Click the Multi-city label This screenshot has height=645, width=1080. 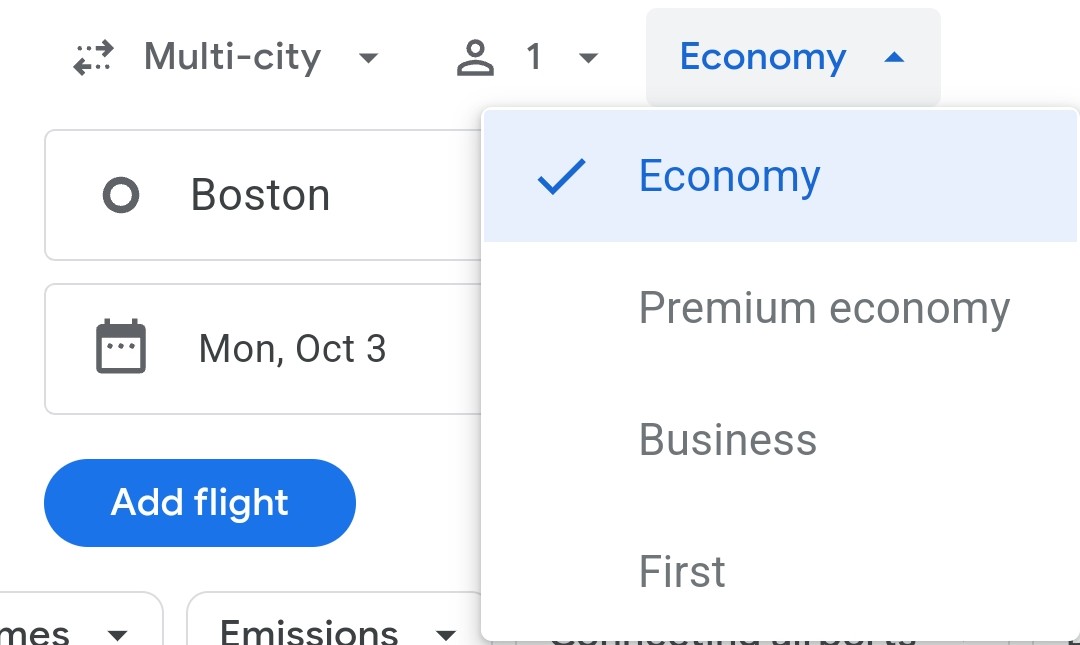[x=232, y=57]
